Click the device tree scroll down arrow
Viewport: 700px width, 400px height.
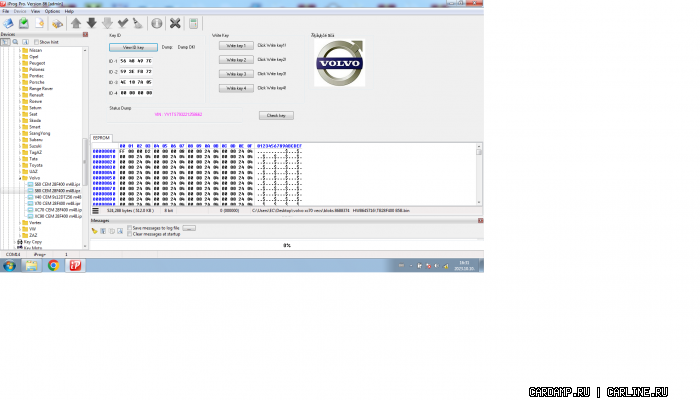pyautogui.click(x=85, y=246)
